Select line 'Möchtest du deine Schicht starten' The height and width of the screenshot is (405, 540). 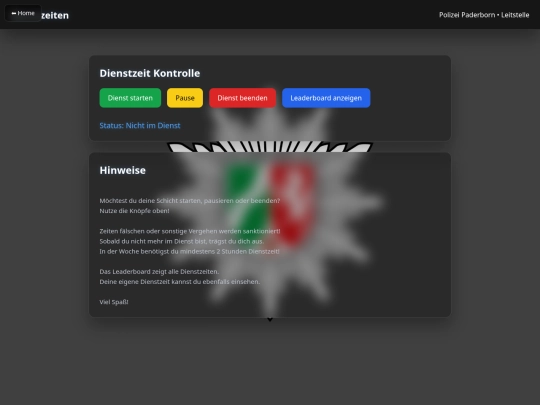click(190, 200)
